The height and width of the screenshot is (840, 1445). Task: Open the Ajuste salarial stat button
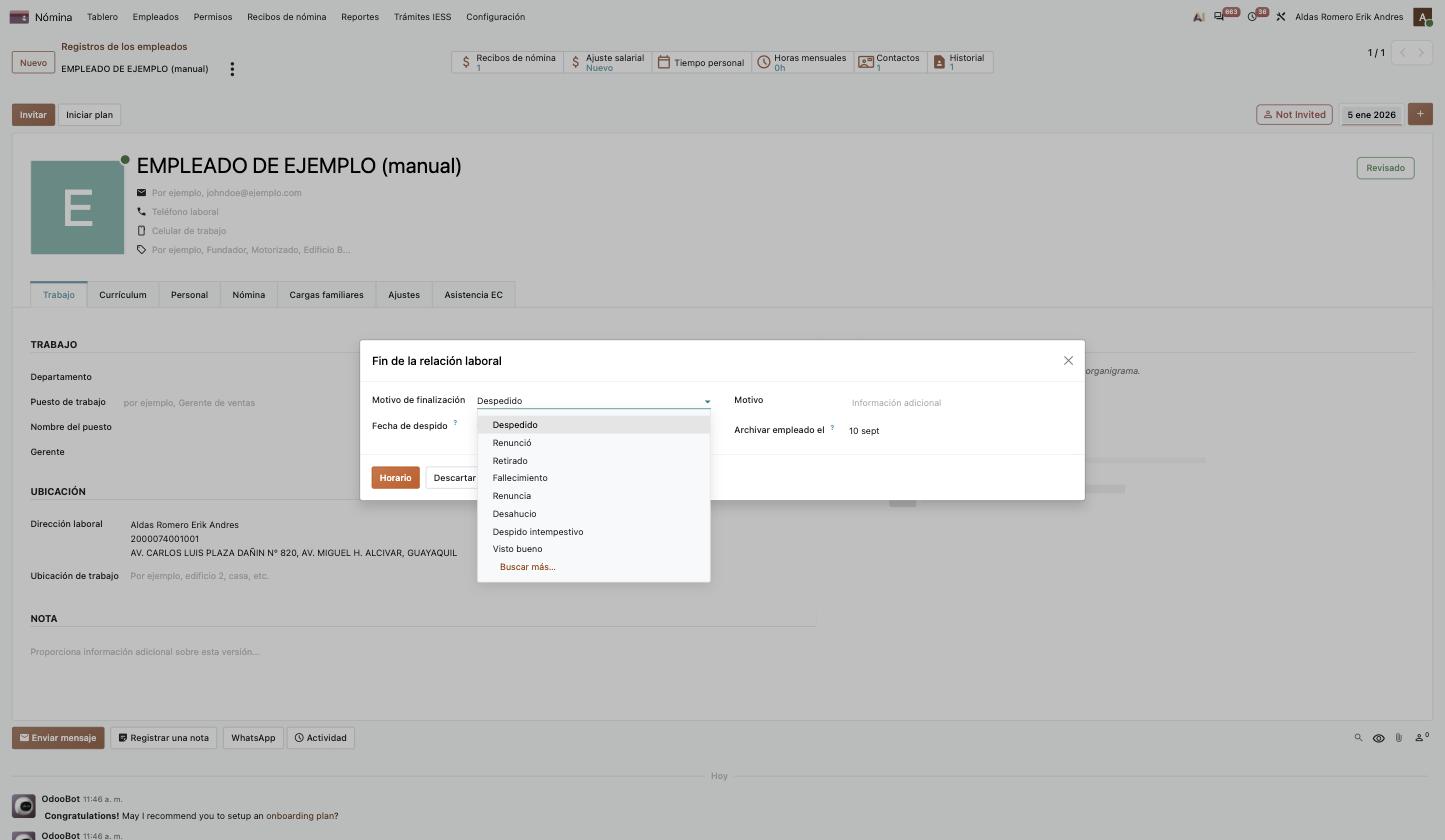tap(607, 62)
